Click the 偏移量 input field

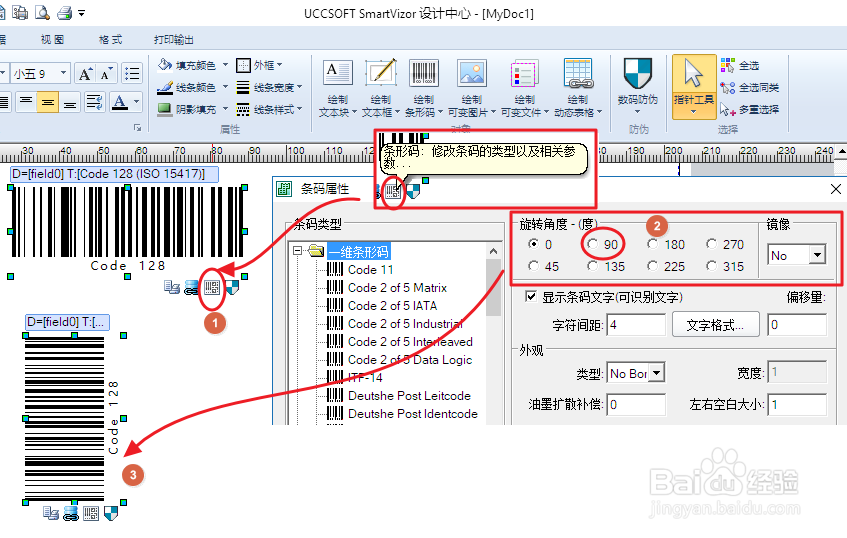pyautogui.click(x=797, y=325)
